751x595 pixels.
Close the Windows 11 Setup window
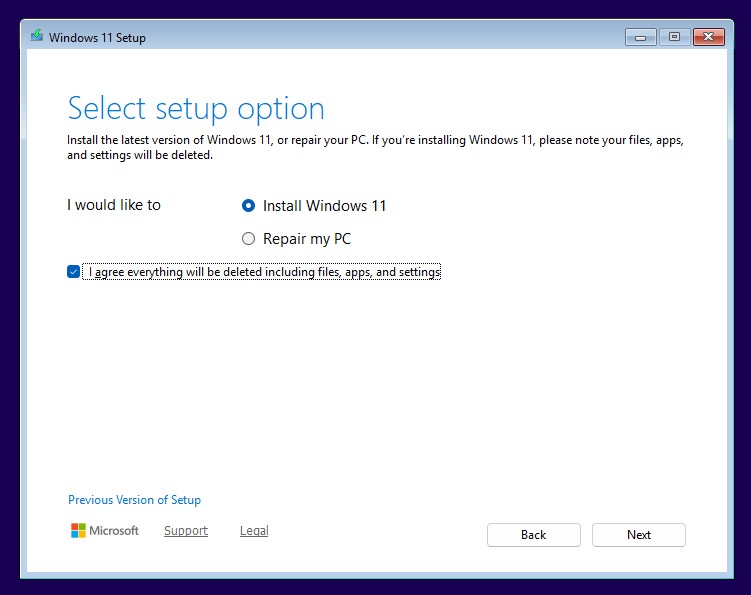click(x=709, y=37)
